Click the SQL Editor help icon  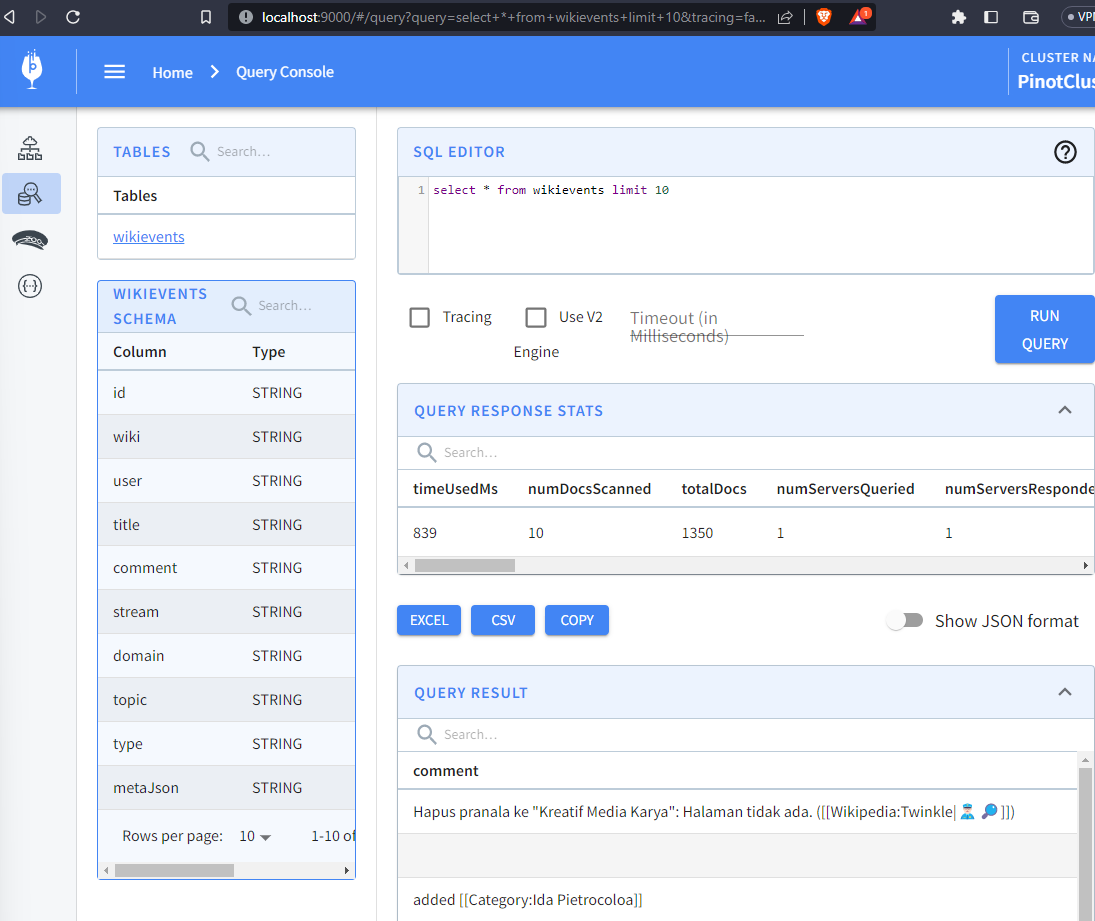1064,152
